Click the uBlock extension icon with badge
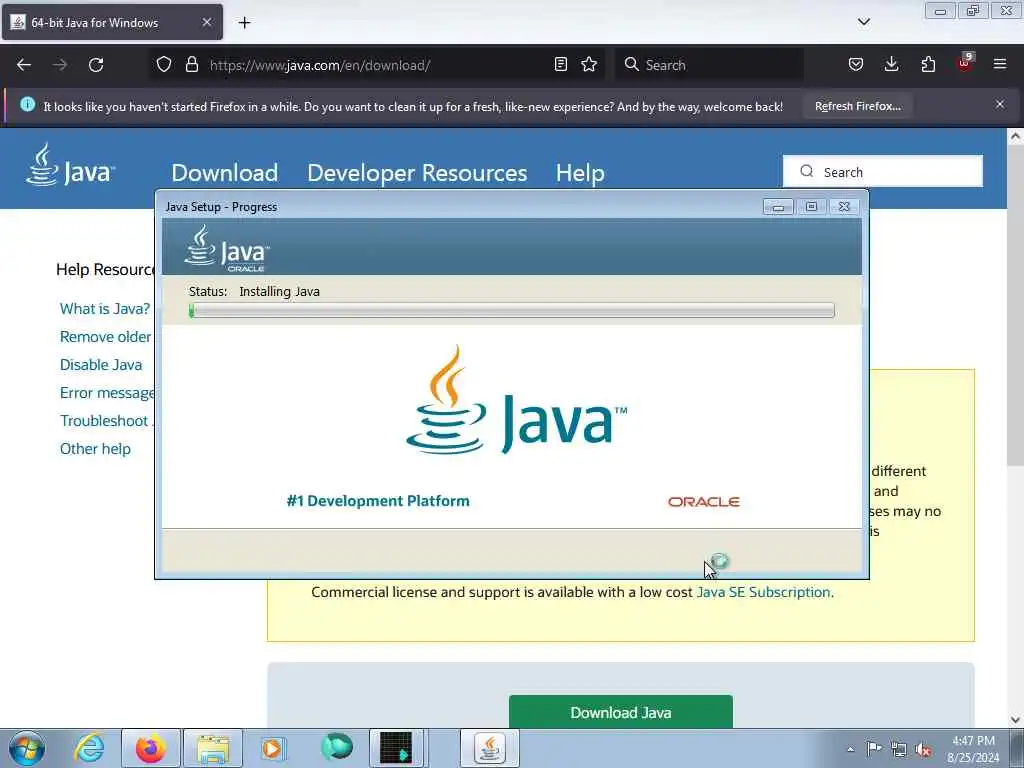 click(964, 63)
